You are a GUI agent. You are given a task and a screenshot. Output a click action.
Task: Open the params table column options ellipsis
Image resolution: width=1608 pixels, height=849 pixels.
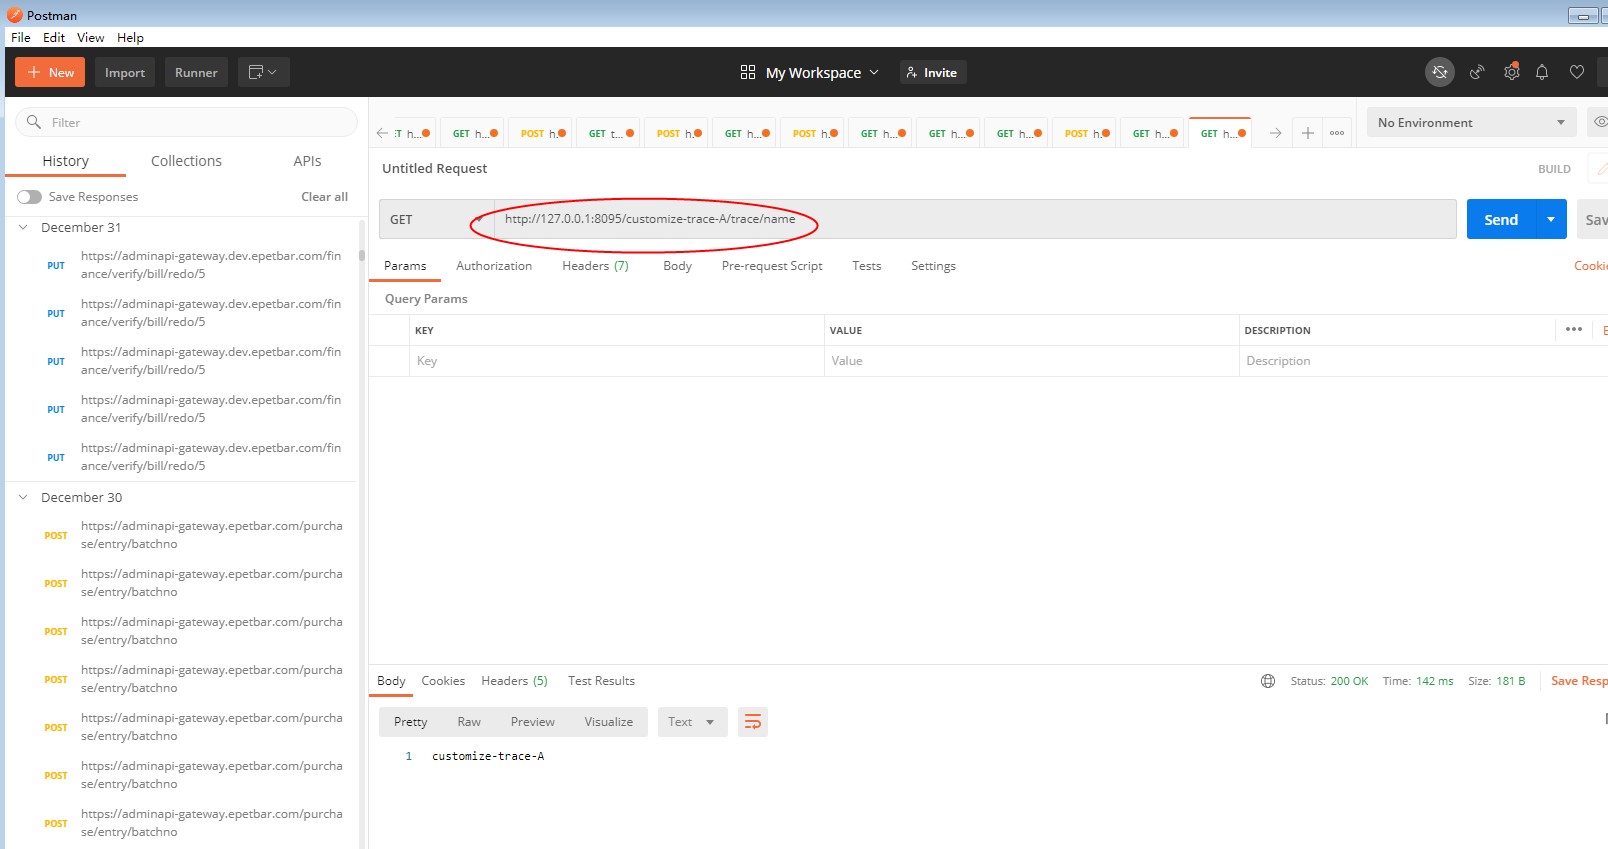click(1574, 329)
